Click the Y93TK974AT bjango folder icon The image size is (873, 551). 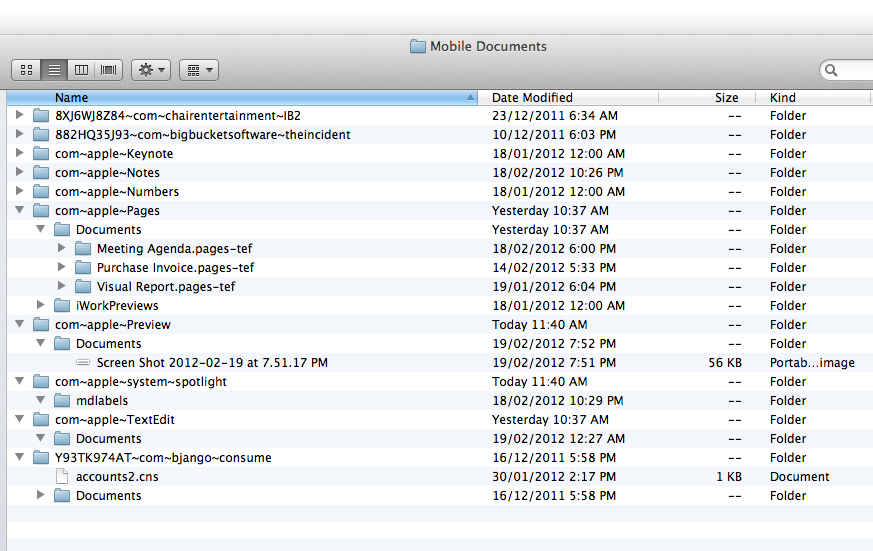pos(41,457)
